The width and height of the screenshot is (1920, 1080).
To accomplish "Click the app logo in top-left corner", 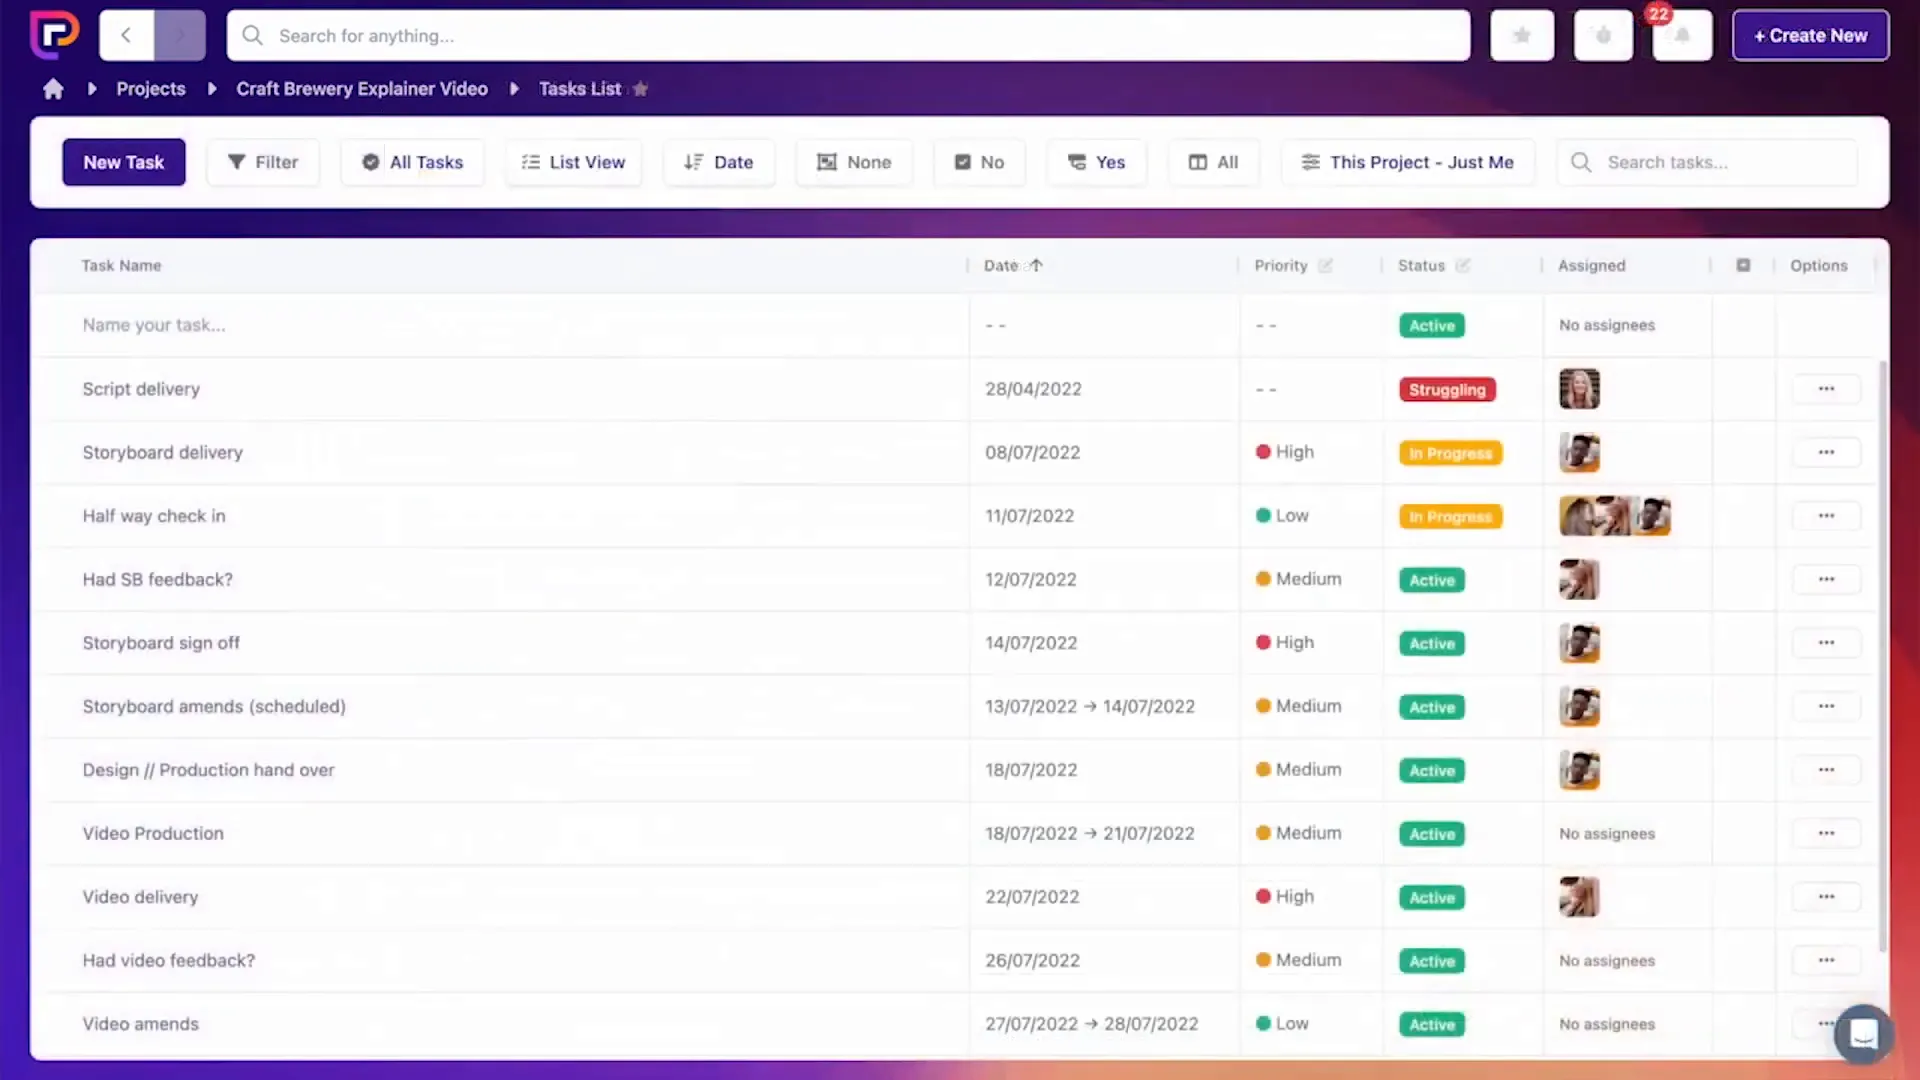I will (x=55, y=34).
